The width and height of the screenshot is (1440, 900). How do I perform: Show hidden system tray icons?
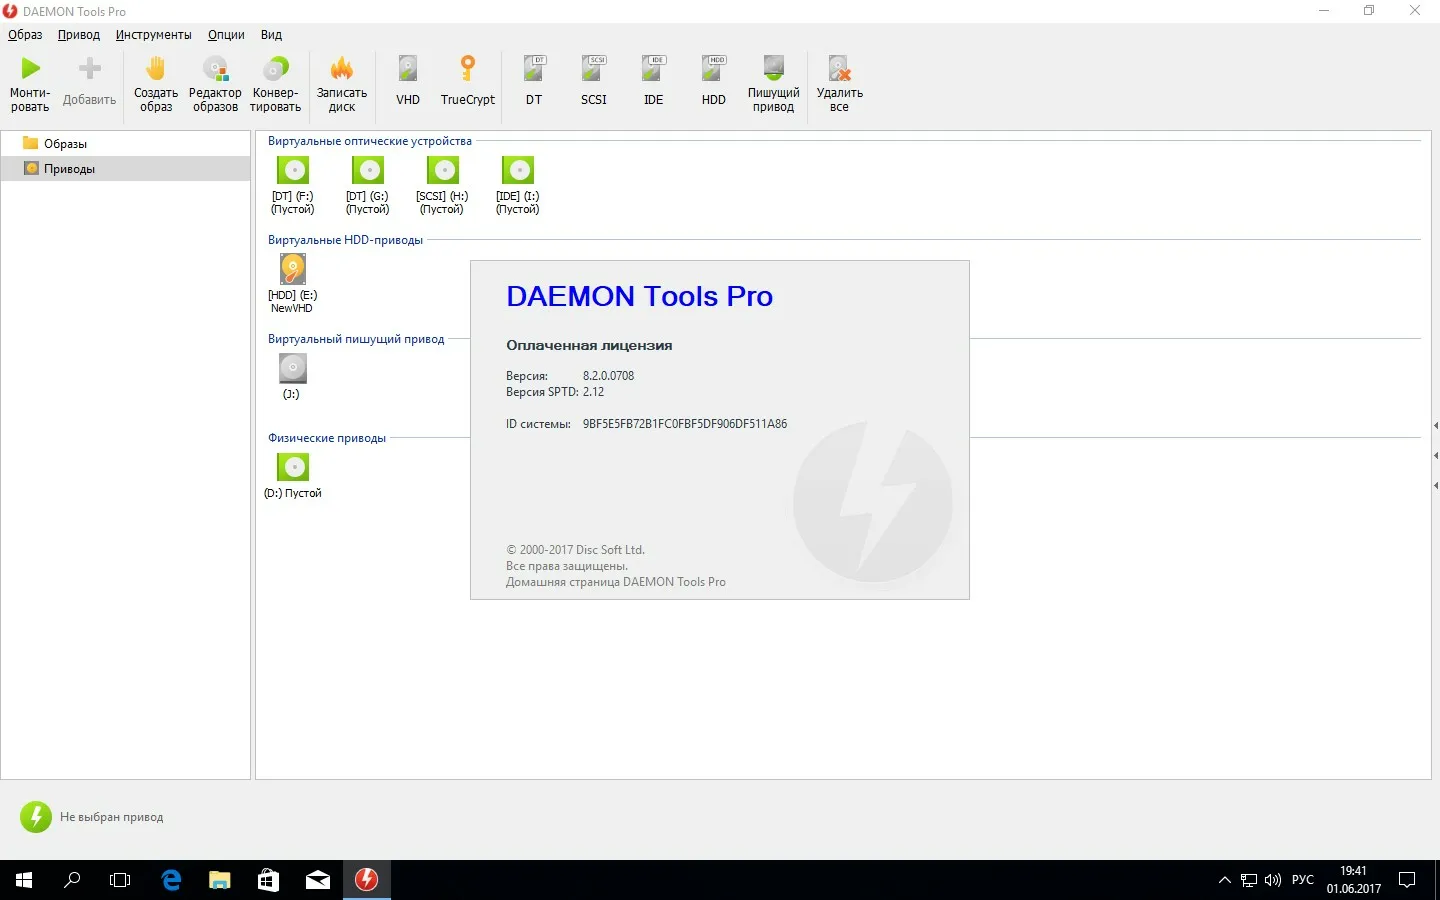1224,880
